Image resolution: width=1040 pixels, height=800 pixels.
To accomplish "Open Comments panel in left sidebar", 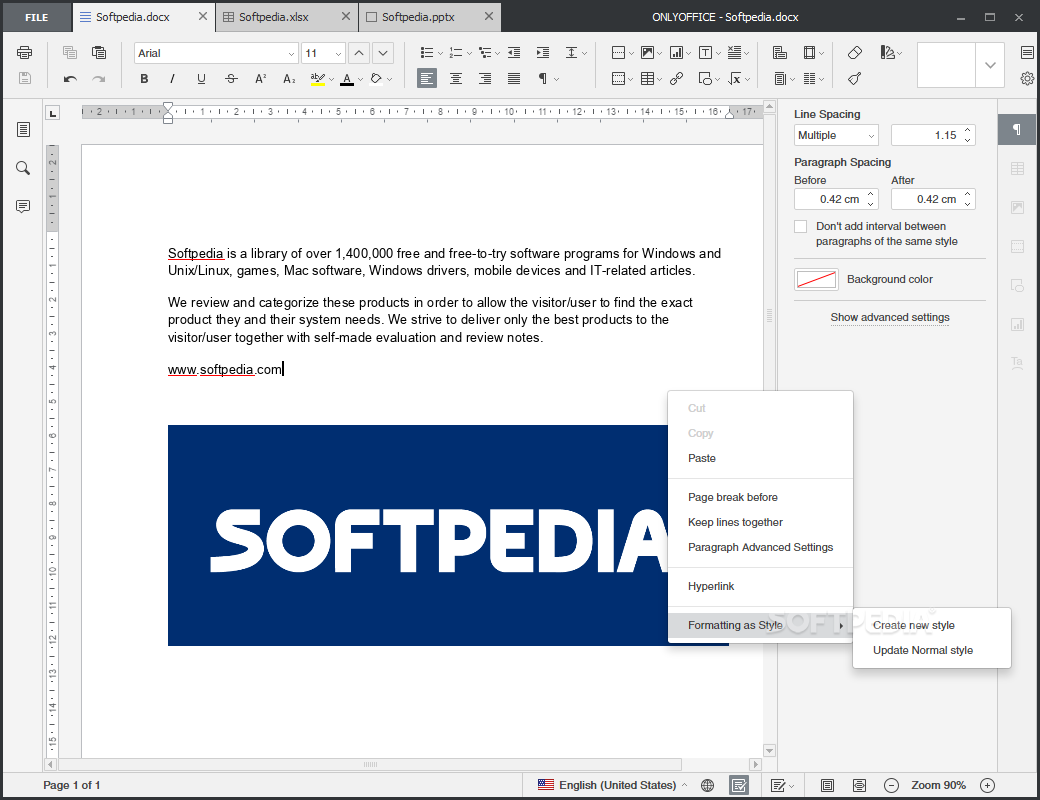I will 23,207.
